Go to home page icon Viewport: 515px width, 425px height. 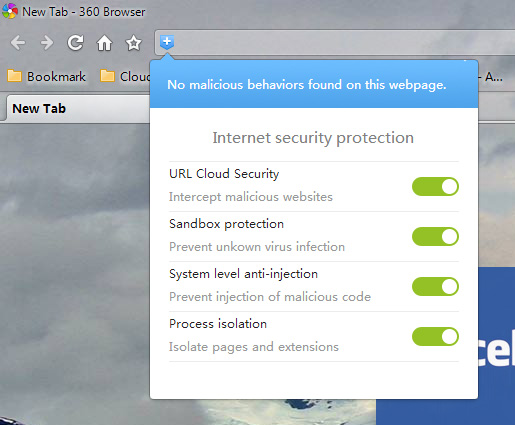[x=104, y=43]
